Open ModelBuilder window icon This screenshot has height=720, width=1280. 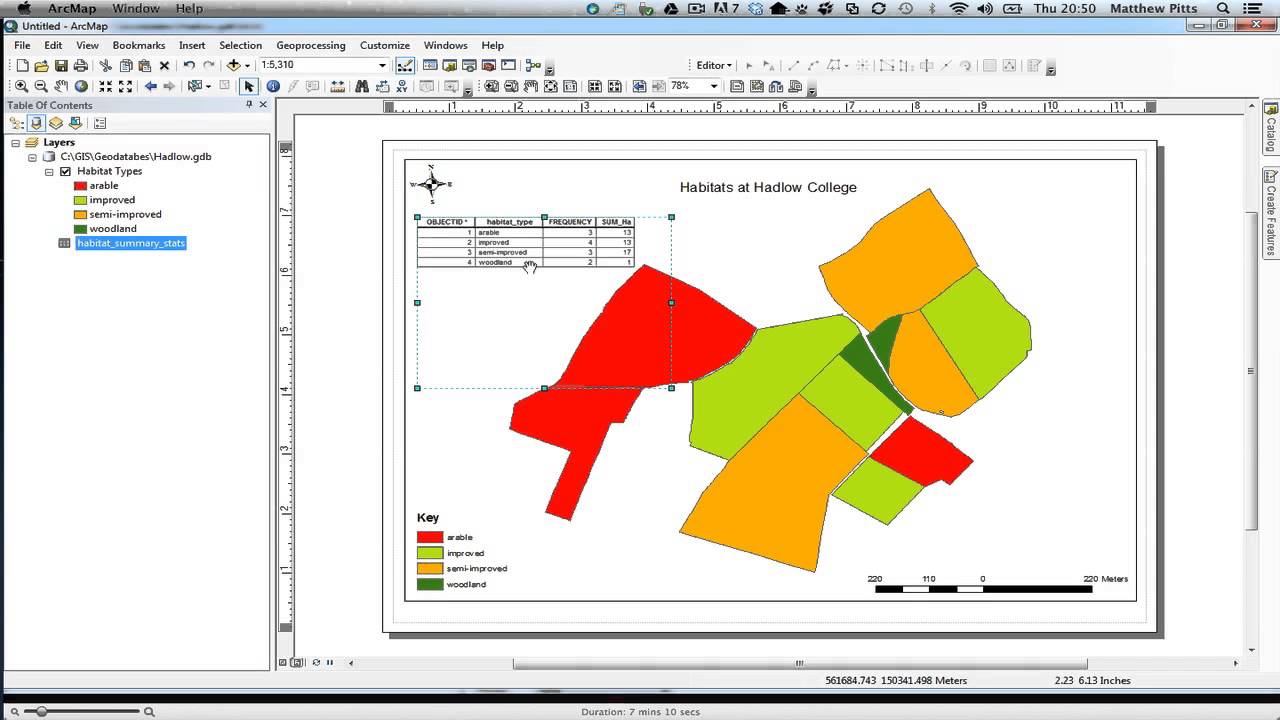[533, 66]
